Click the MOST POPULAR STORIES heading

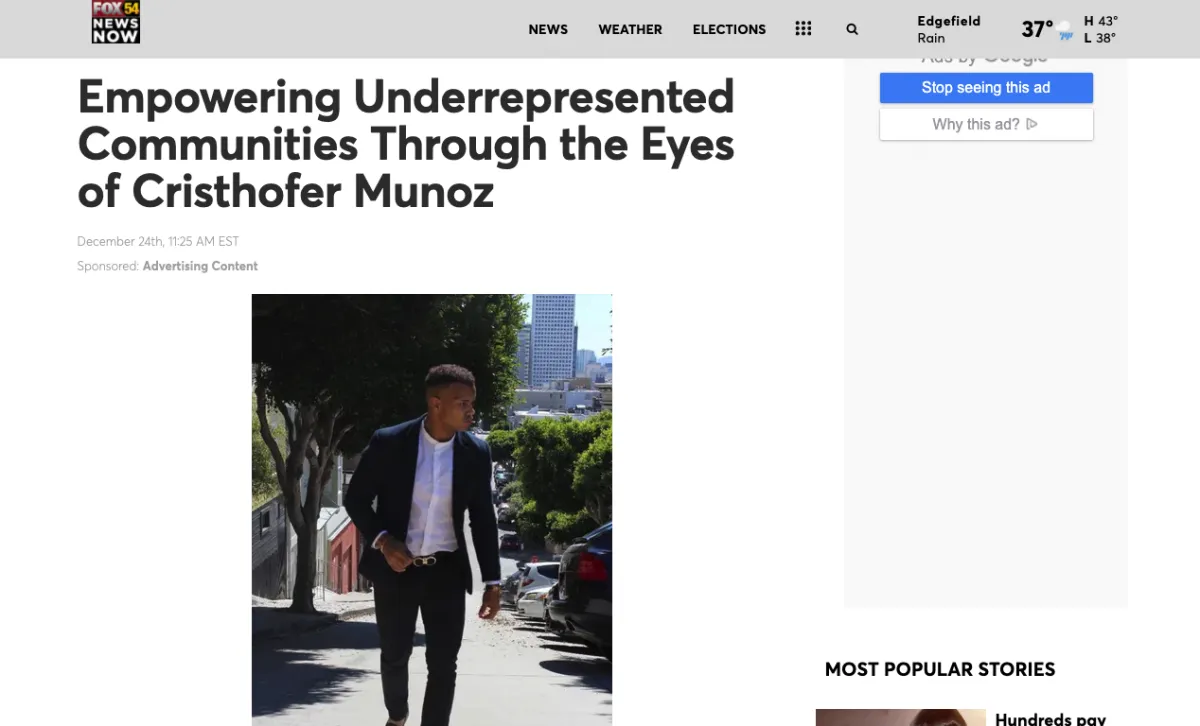[939, 669]
